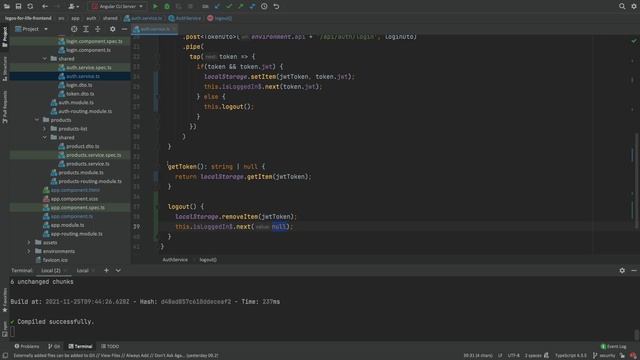The width and height of the screenshot is (640, 360).
Task: Open the Structure tool window side tab
Action: pyautogui.click(x=5, y=69)
